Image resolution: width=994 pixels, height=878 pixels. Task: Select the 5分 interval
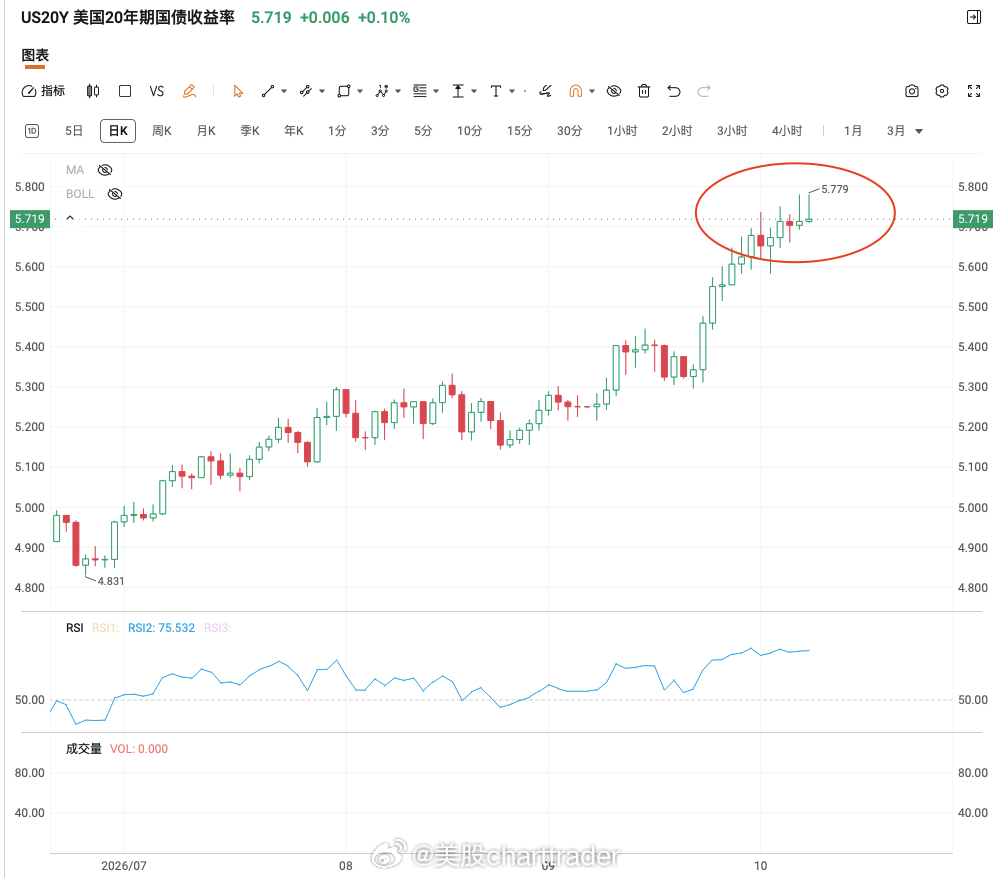[x=423, y=131]
